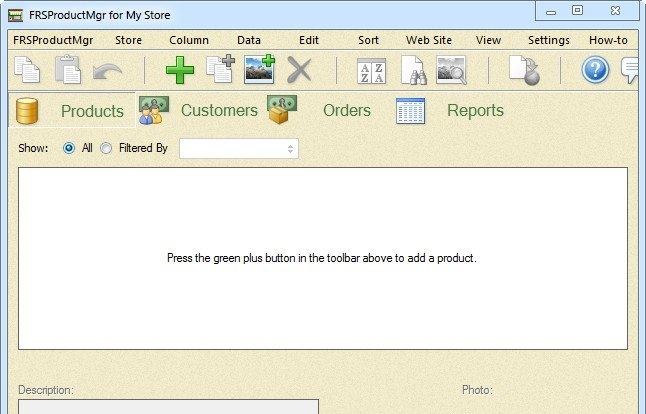Add a product with green plus

pos(180,70)
